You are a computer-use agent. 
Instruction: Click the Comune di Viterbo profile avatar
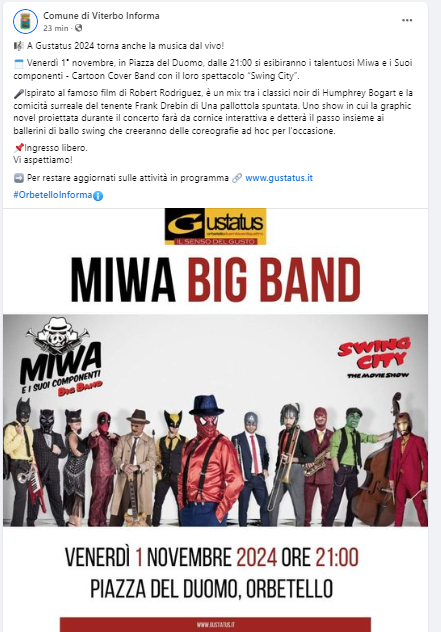[25, 21]
